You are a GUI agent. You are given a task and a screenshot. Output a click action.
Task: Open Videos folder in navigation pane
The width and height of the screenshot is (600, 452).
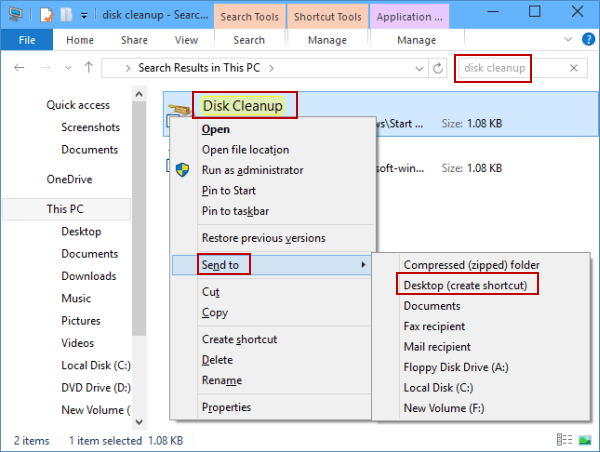[x=77, y=343]
